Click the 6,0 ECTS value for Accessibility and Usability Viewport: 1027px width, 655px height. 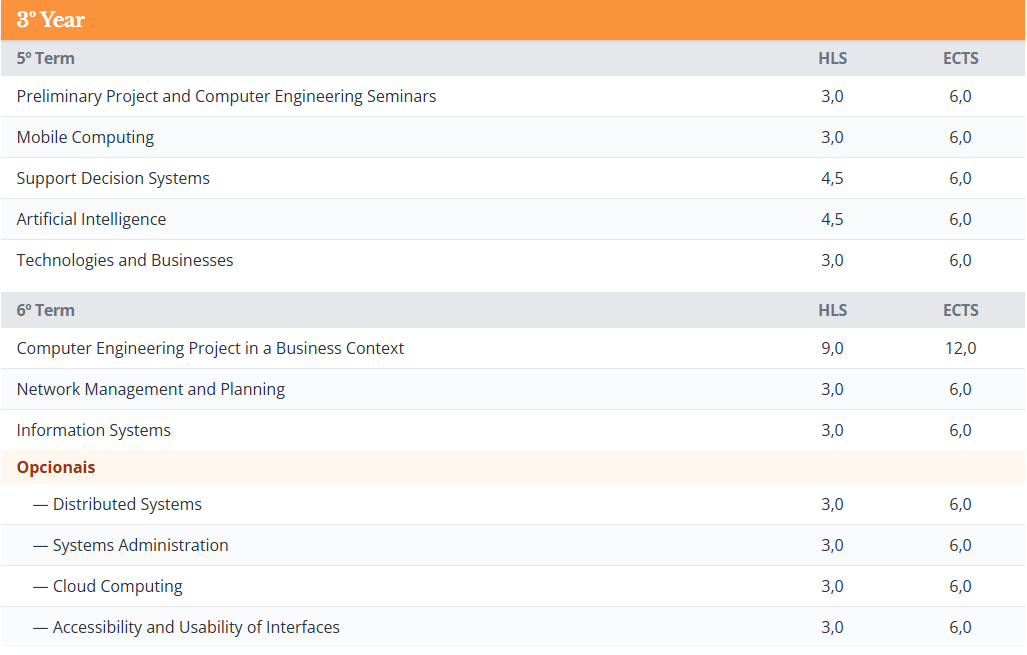961,627
